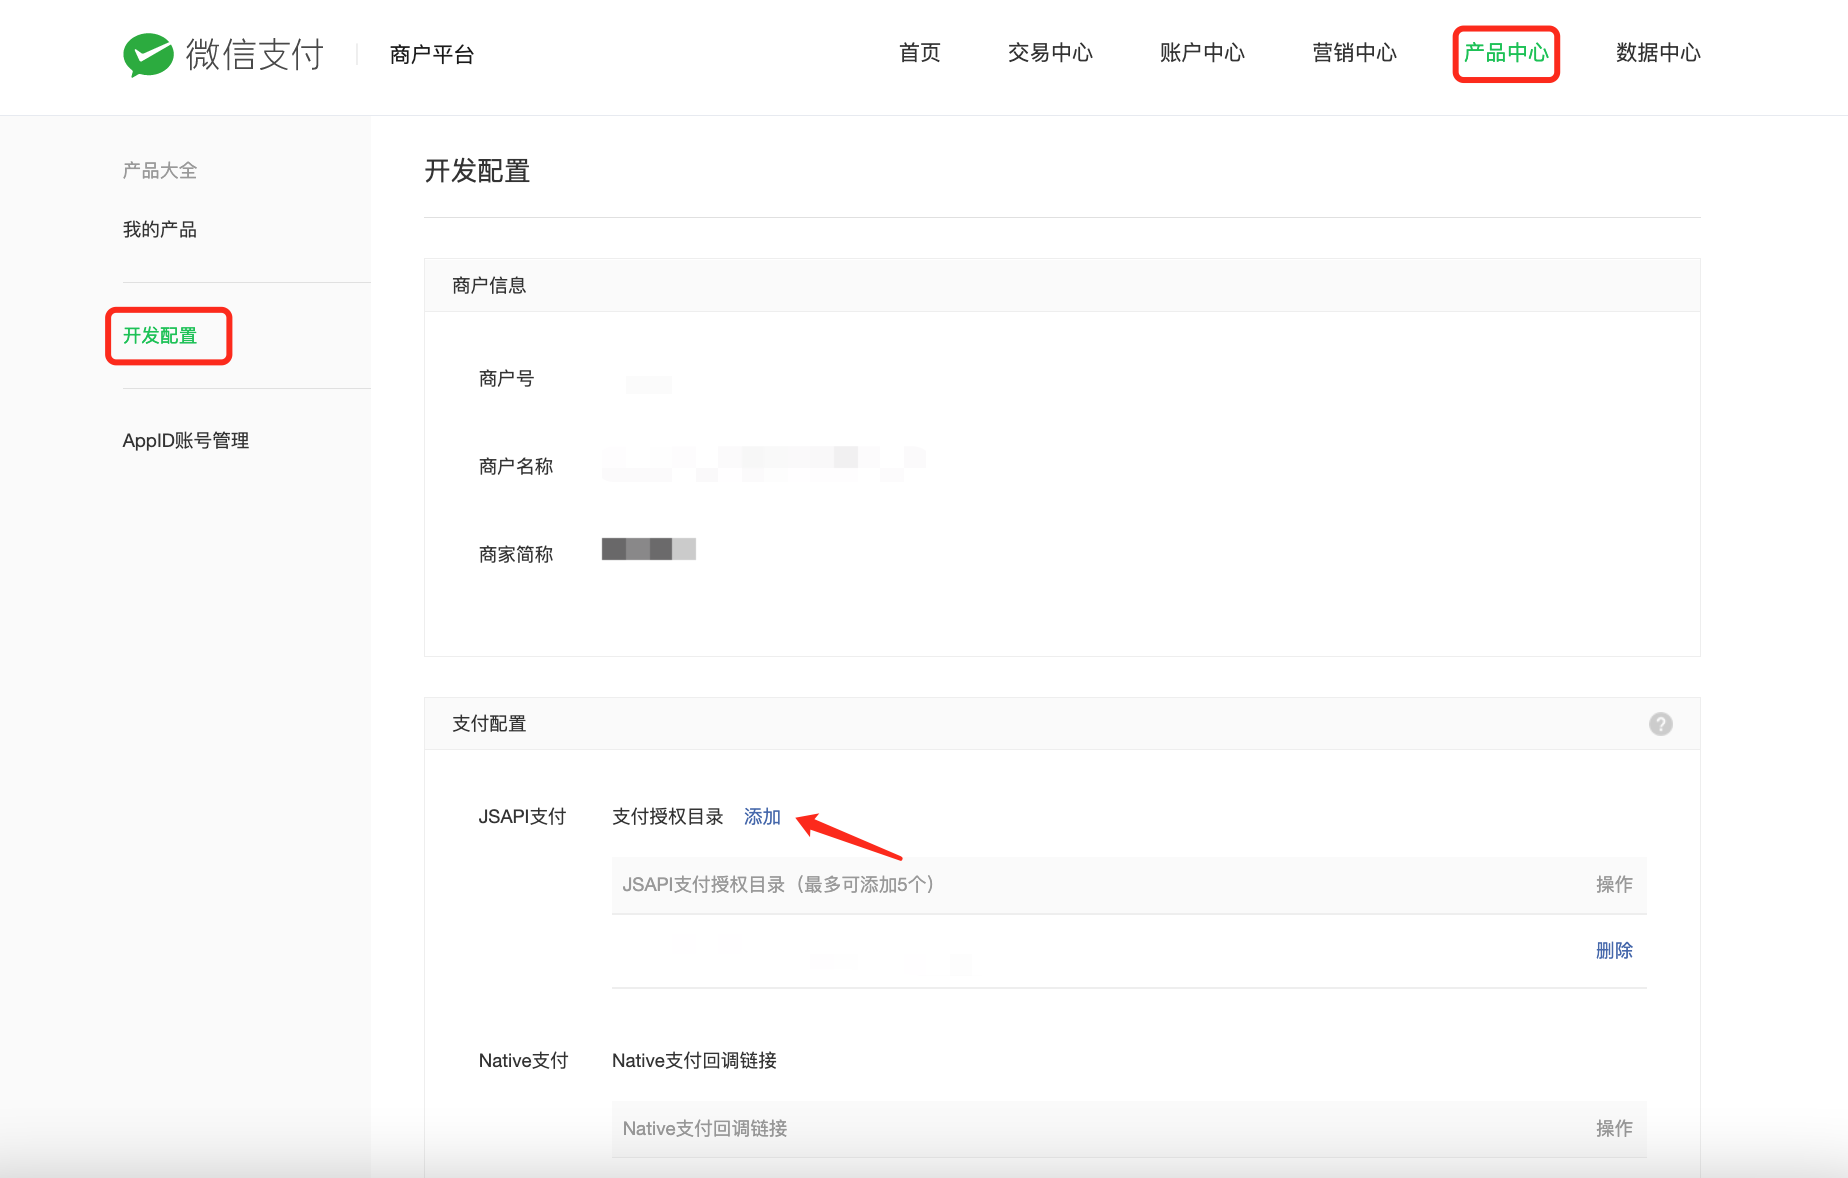The image size is (1848, 1178).
Task: Go to 首页 in the top navigation
Action: pos(919,53)
